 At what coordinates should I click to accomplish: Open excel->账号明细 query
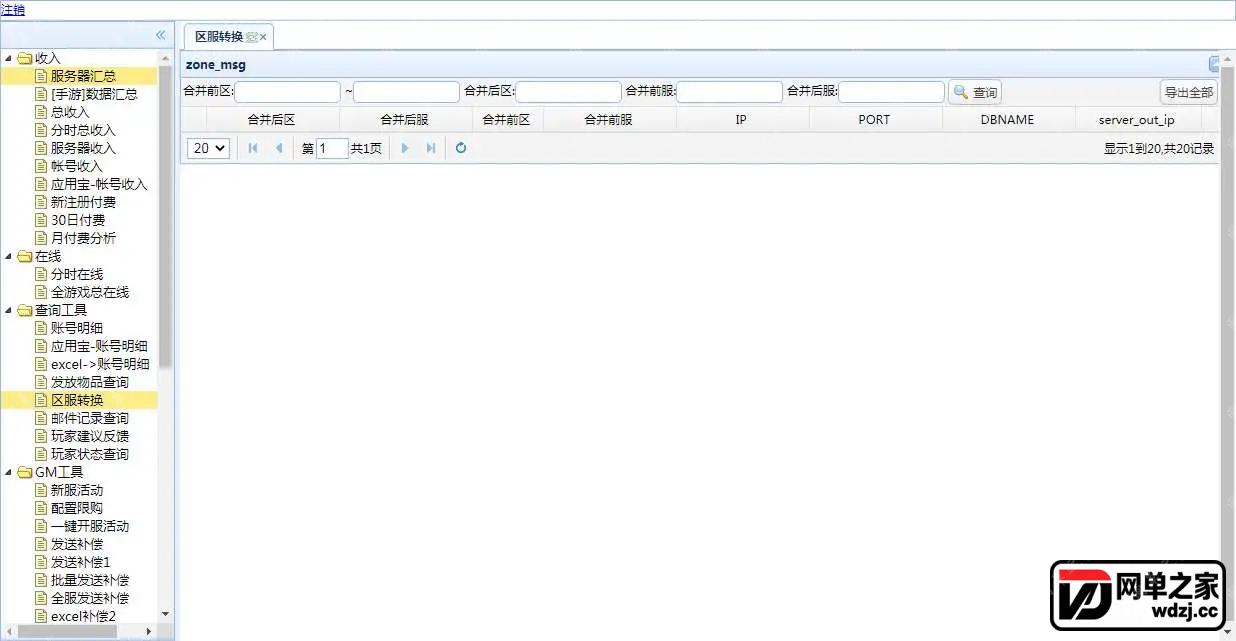click(x=100, y=364)
